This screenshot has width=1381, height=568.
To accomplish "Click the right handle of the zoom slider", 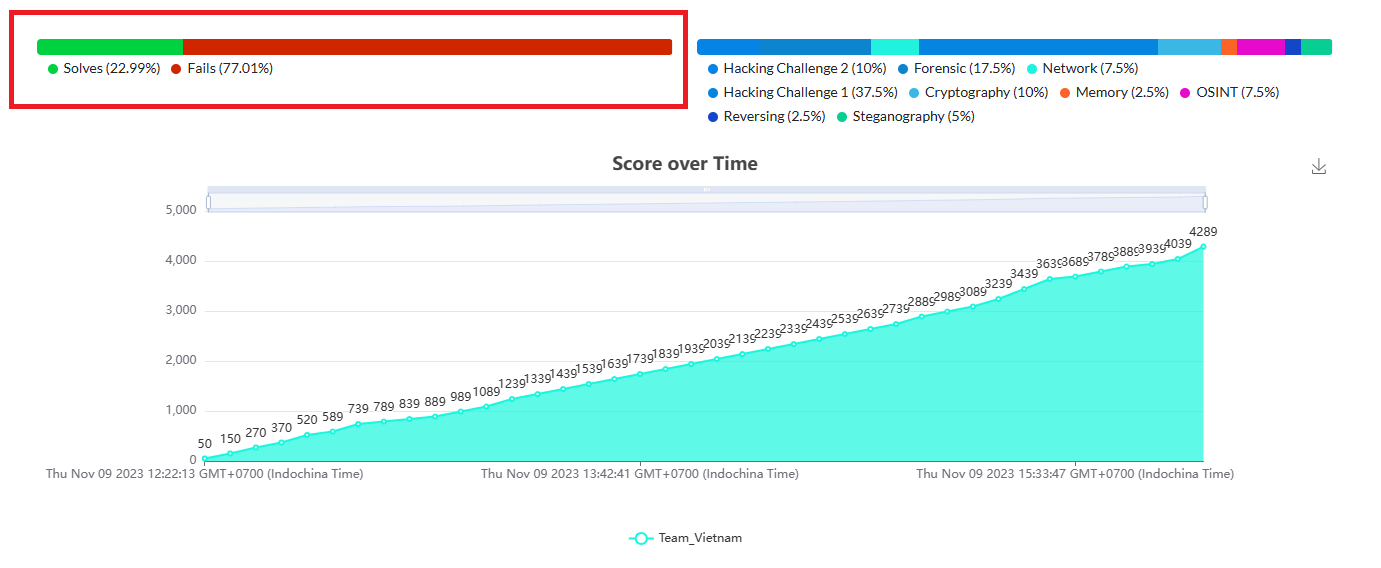I will pyautogui.click(x=1205, y=203).
